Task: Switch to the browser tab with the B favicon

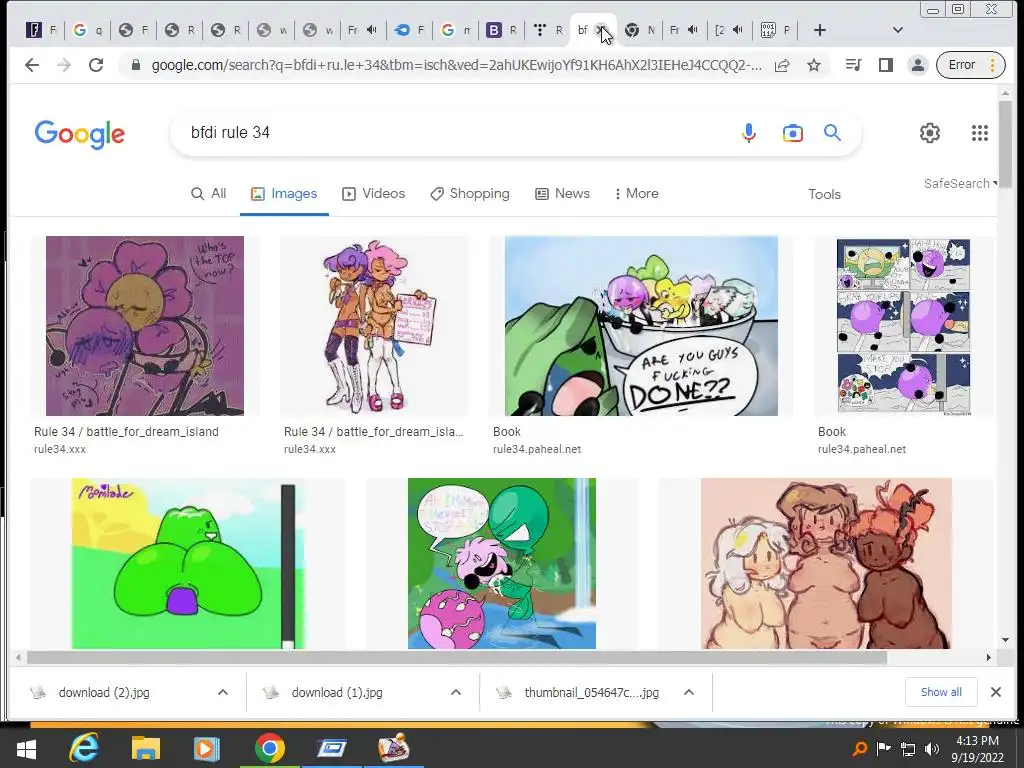Action: 501,30
